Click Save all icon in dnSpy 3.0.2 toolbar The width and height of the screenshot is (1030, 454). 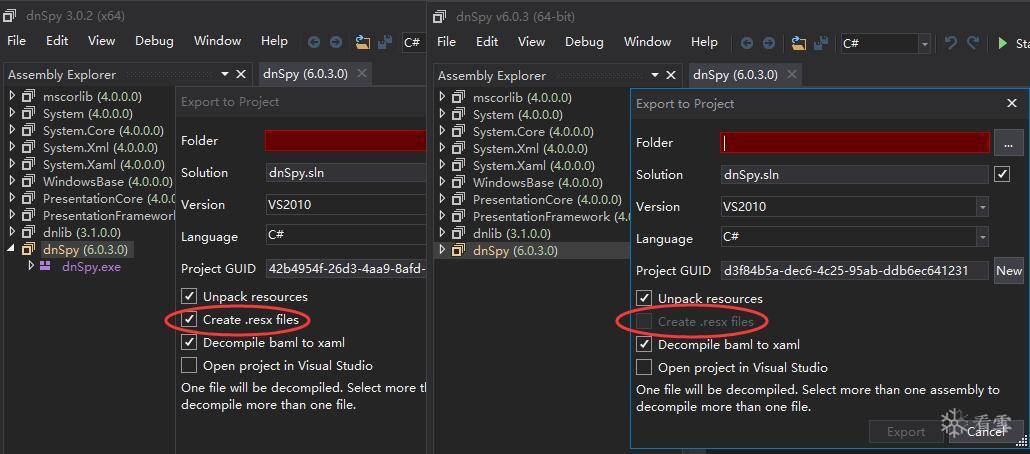(385, 43)
